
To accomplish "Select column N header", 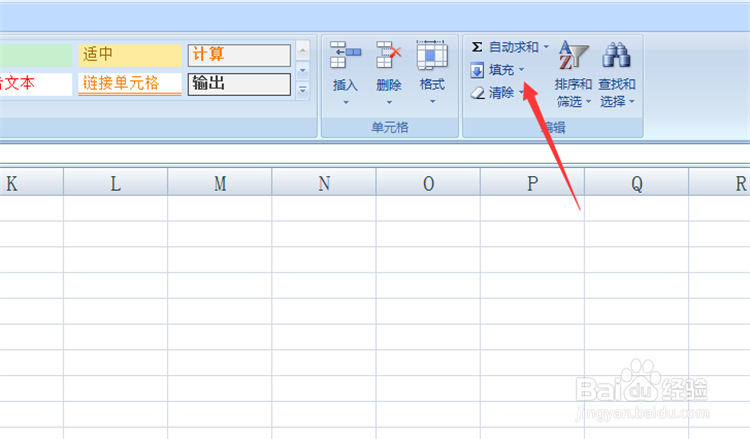I will point(324,182).
